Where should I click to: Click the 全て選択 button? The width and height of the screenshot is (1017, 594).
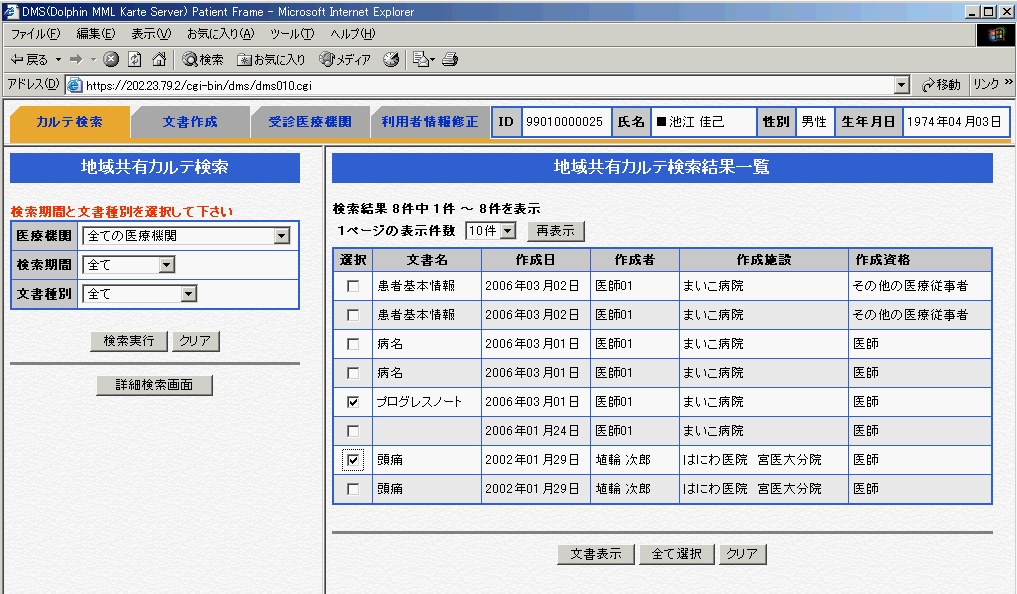click(x=677, y=554)
